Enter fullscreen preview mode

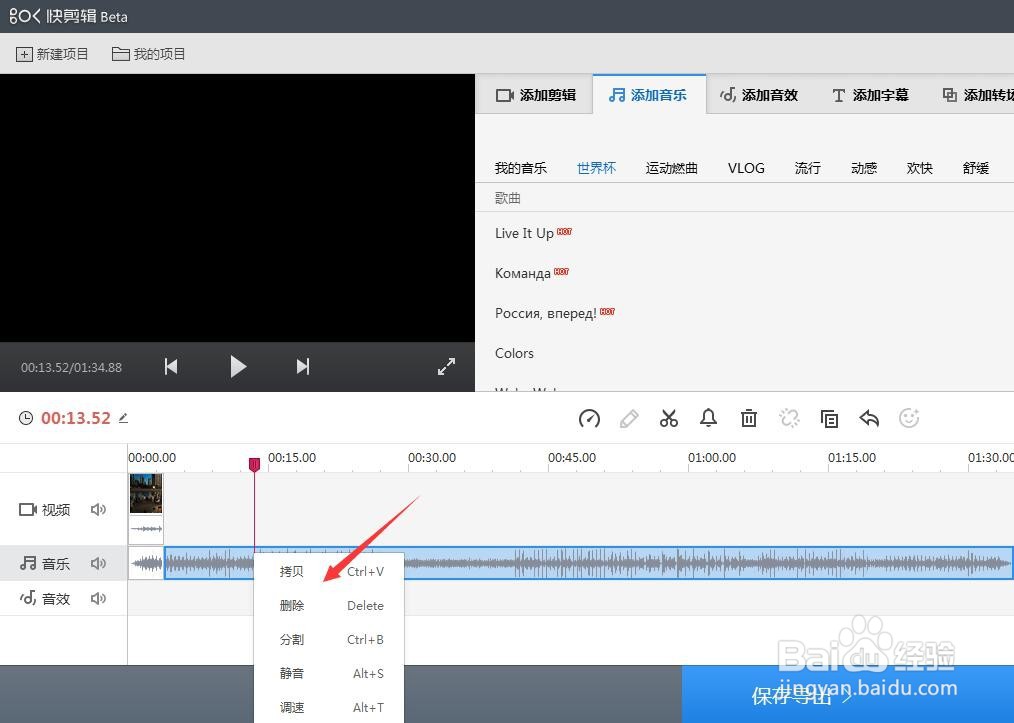click(446, 367)
